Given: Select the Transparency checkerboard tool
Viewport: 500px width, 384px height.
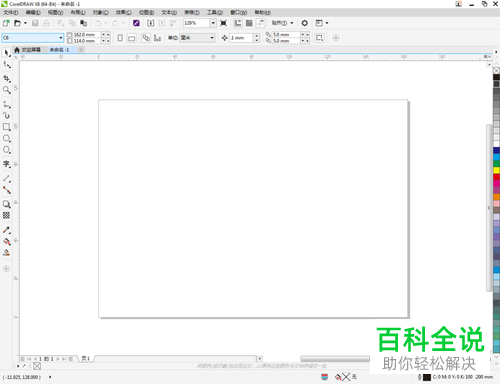Looking at the screenshot, I should 6,215.
